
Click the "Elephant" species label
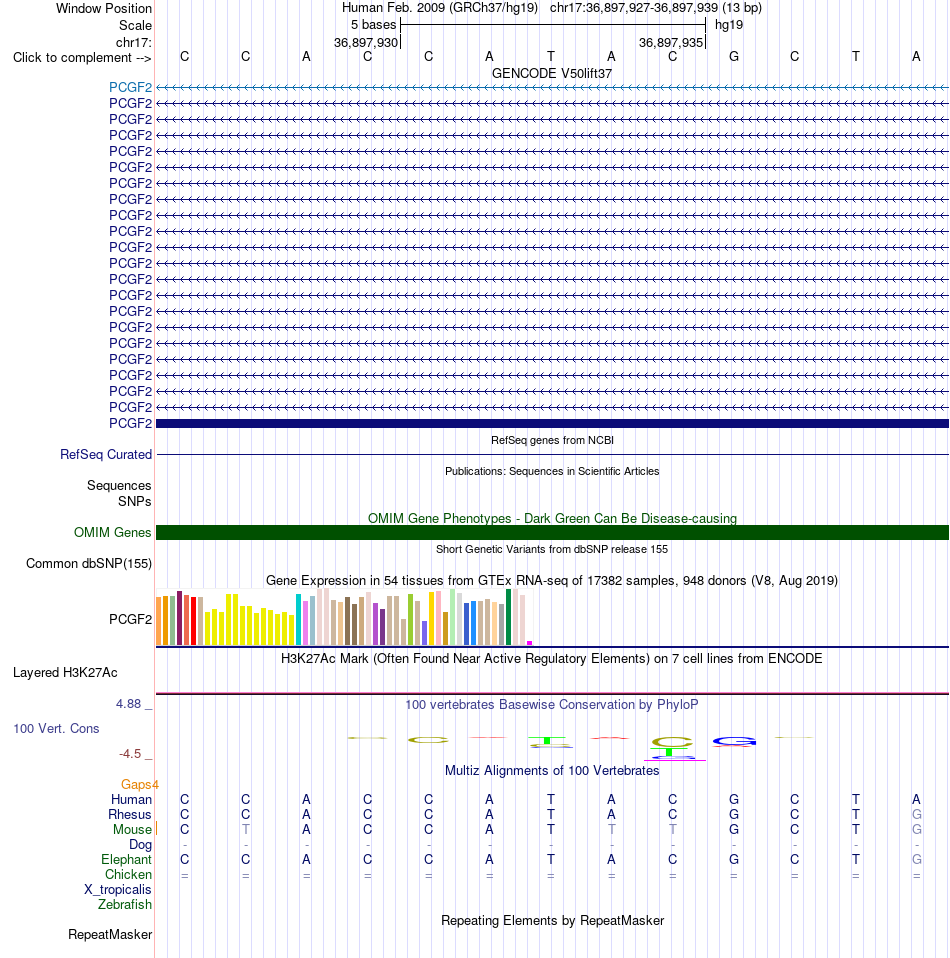[126, 860]
